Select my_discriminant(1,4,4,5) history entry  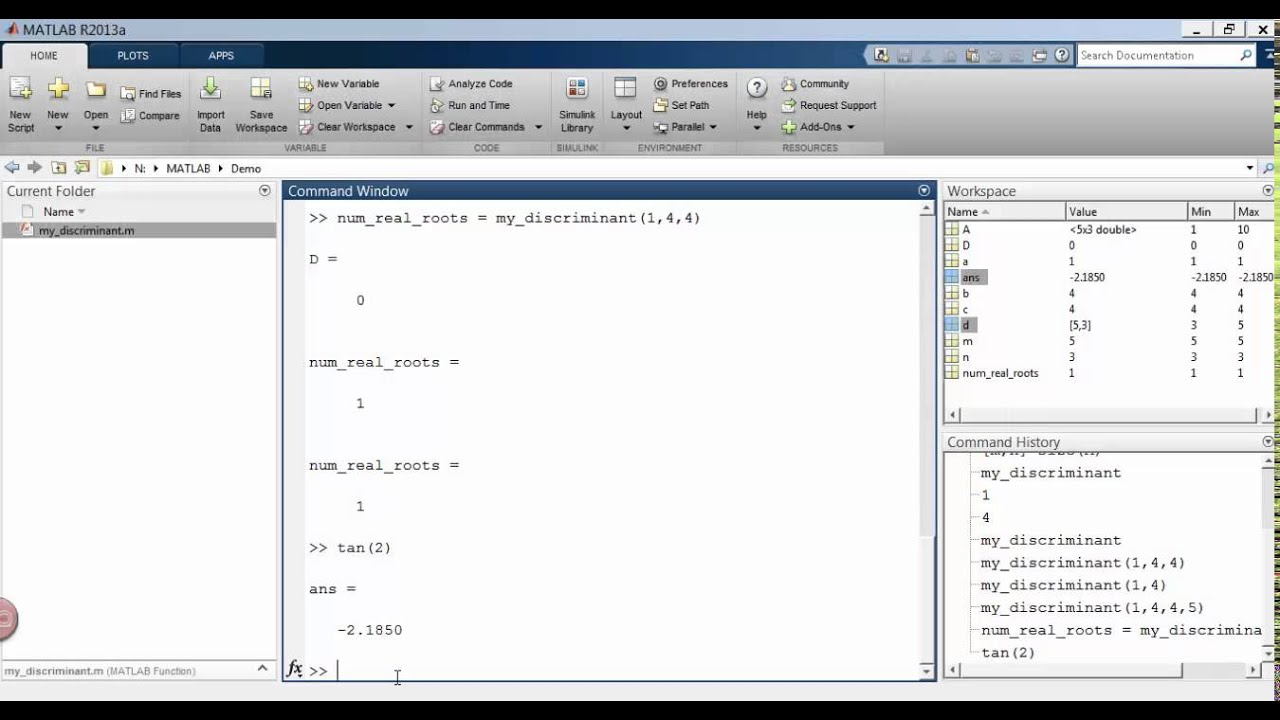pos(1092,608)
